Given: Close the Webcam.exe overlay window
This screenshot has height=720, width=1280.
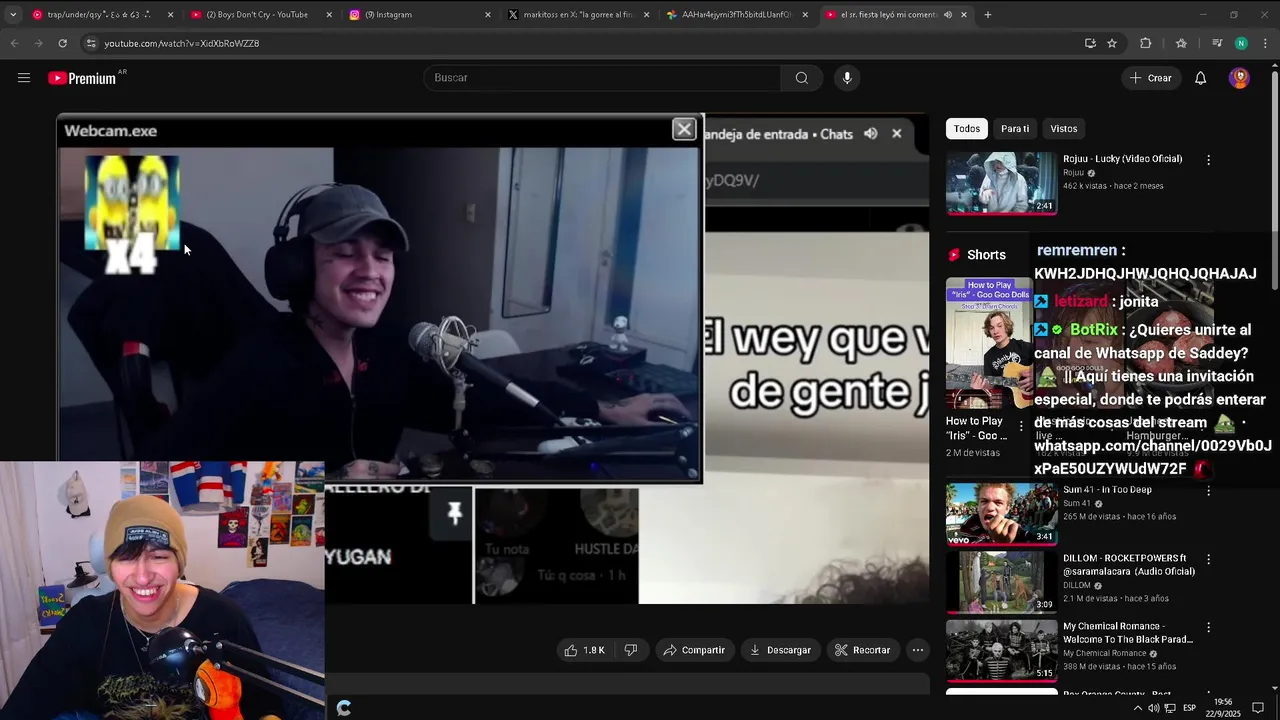Looking at the screenshot, I should [x=684, y=129].
